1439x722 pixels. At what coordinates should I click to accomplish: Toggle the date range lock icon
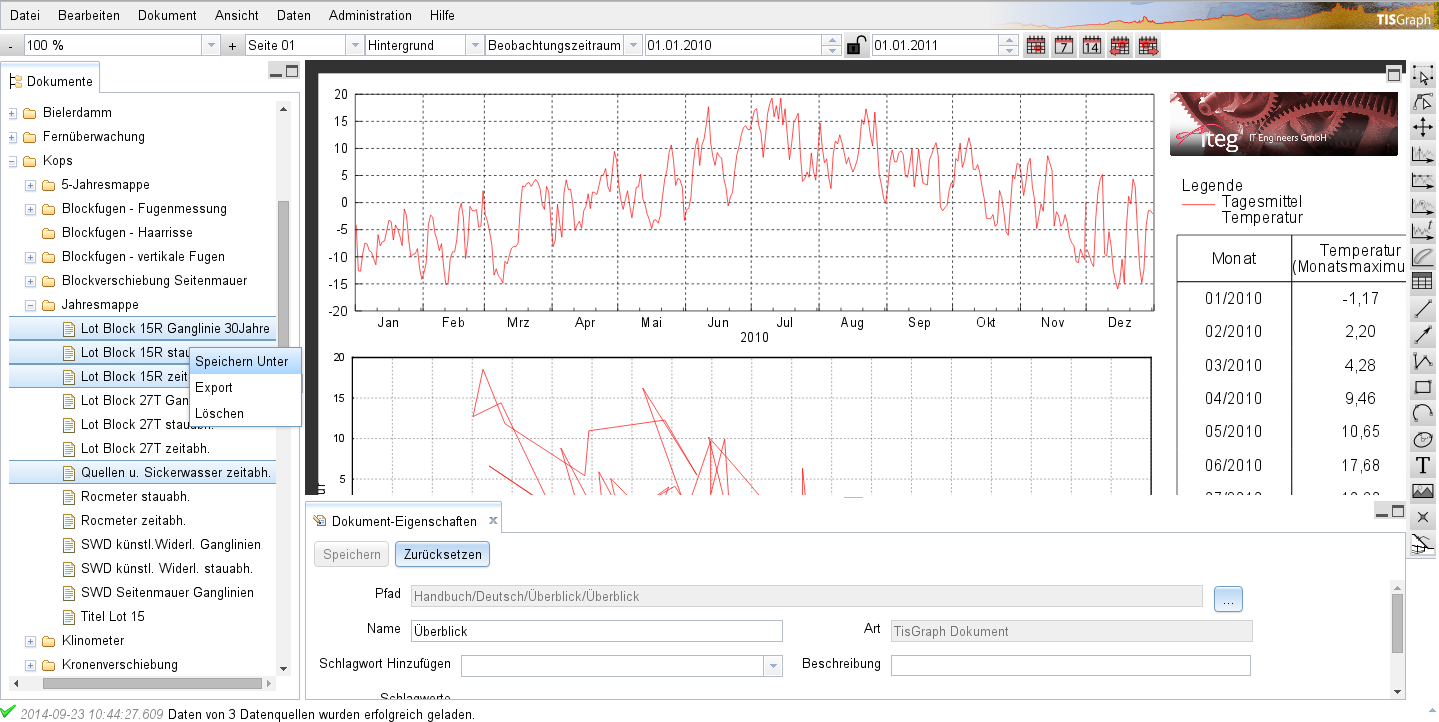point(856,45)
